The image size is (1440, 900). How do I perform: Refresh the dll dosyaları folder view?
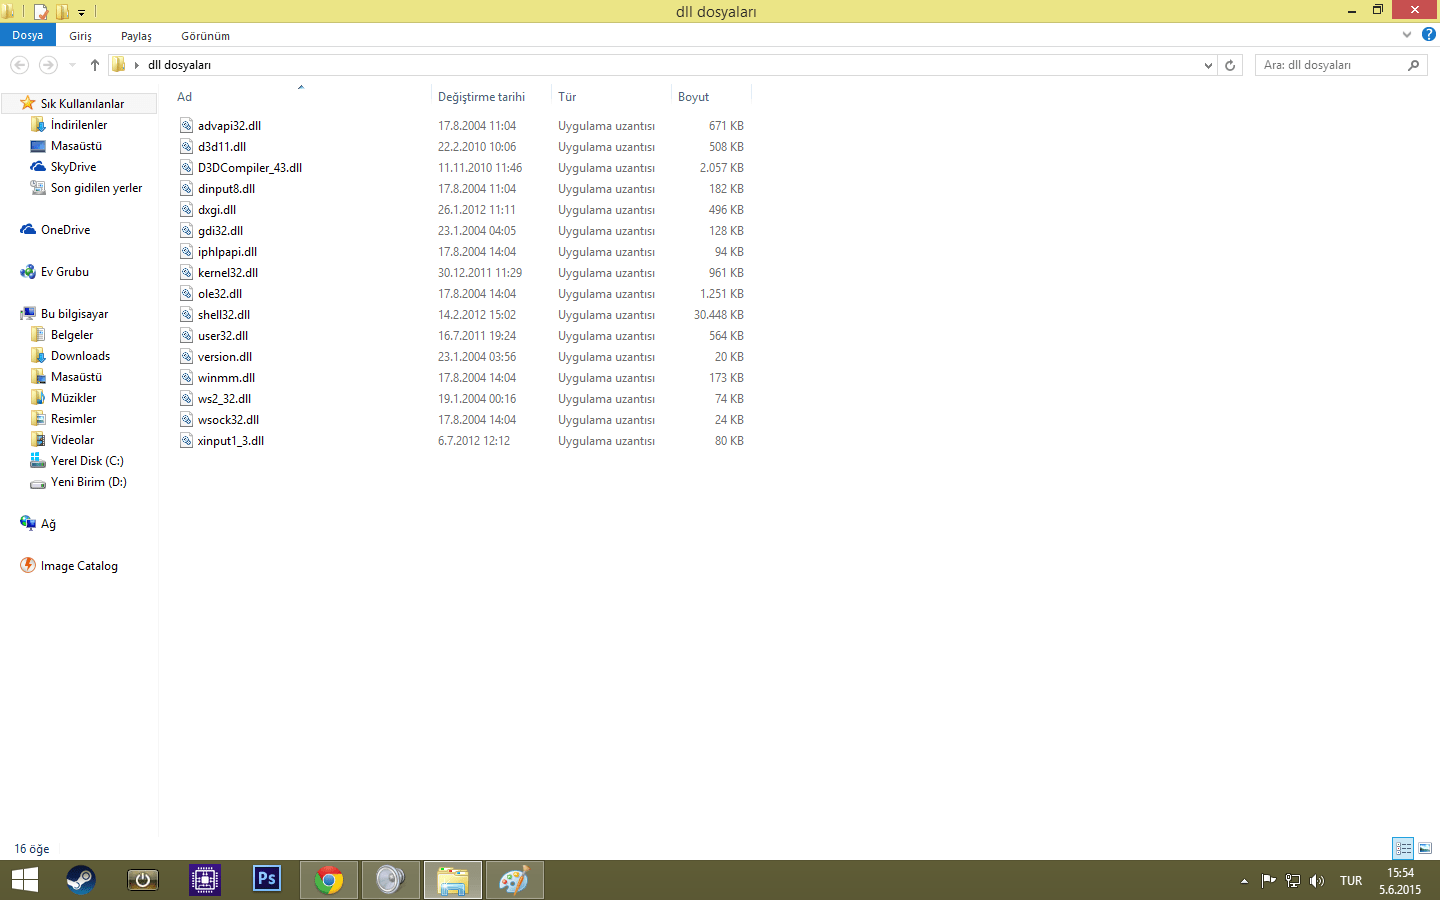point(1230,65)
